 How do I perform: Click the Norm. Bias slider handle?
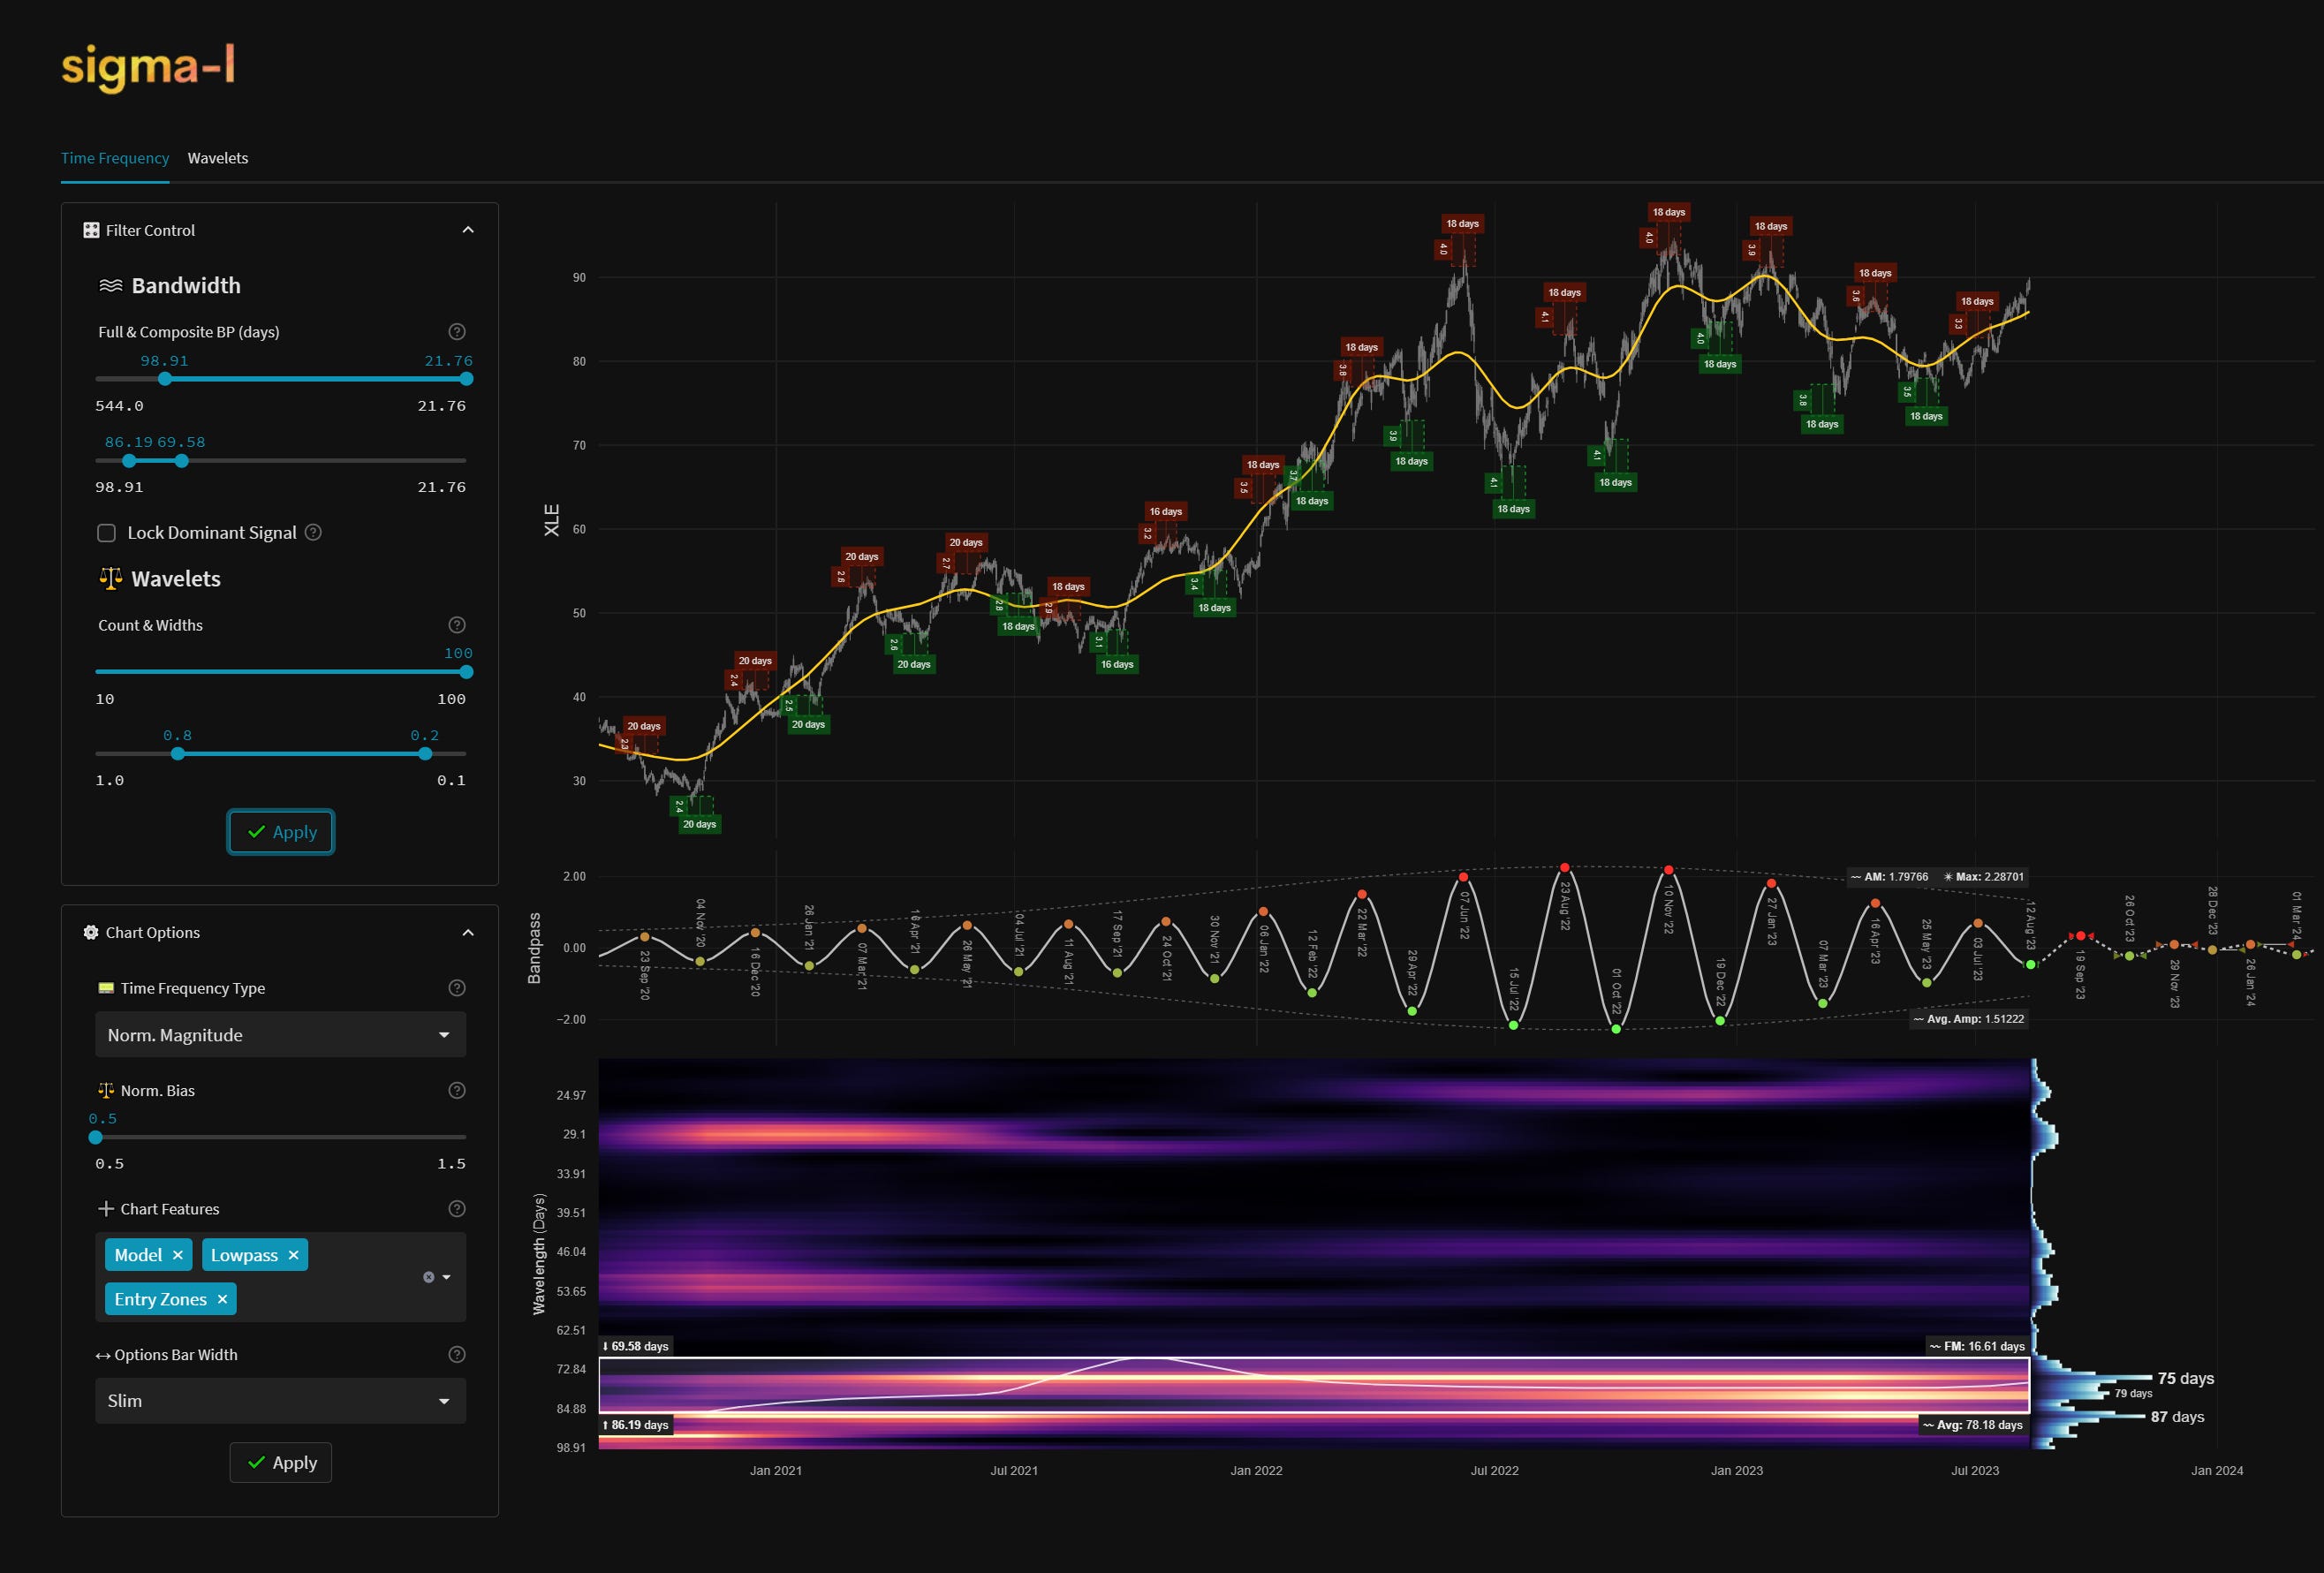96,1137
